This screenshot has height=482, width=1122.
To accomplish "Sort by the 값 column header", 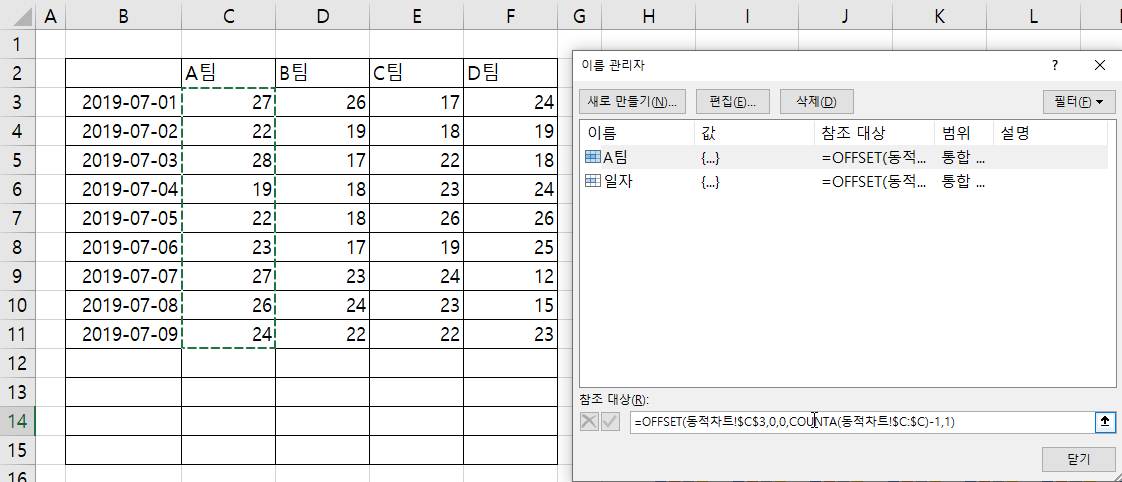I will pos(754,133).
